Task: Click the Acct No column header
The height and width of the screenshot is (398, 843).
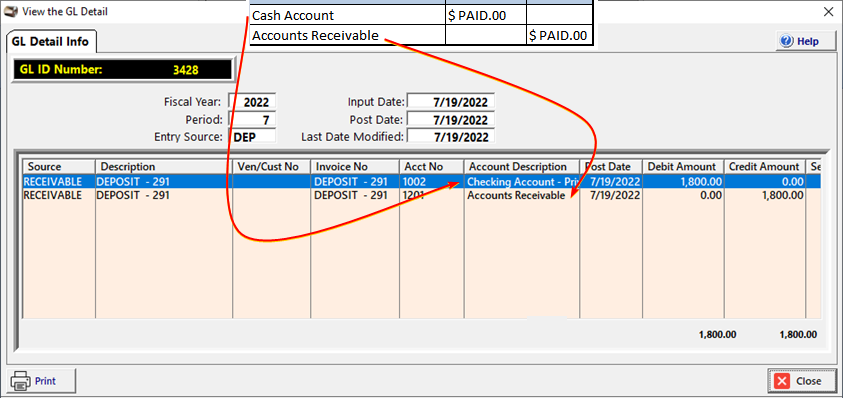Action: tap(431, 167)
